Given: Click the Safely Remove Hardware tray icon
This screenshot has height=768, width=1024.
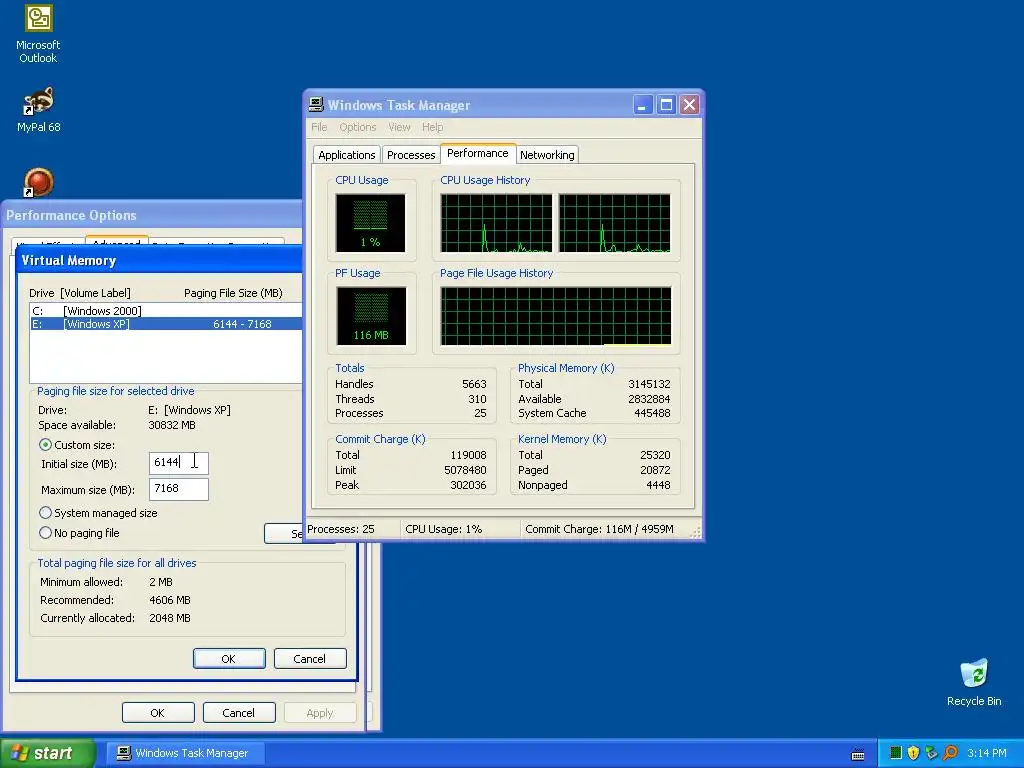Looking at the screenshot, I should point(931,753).
